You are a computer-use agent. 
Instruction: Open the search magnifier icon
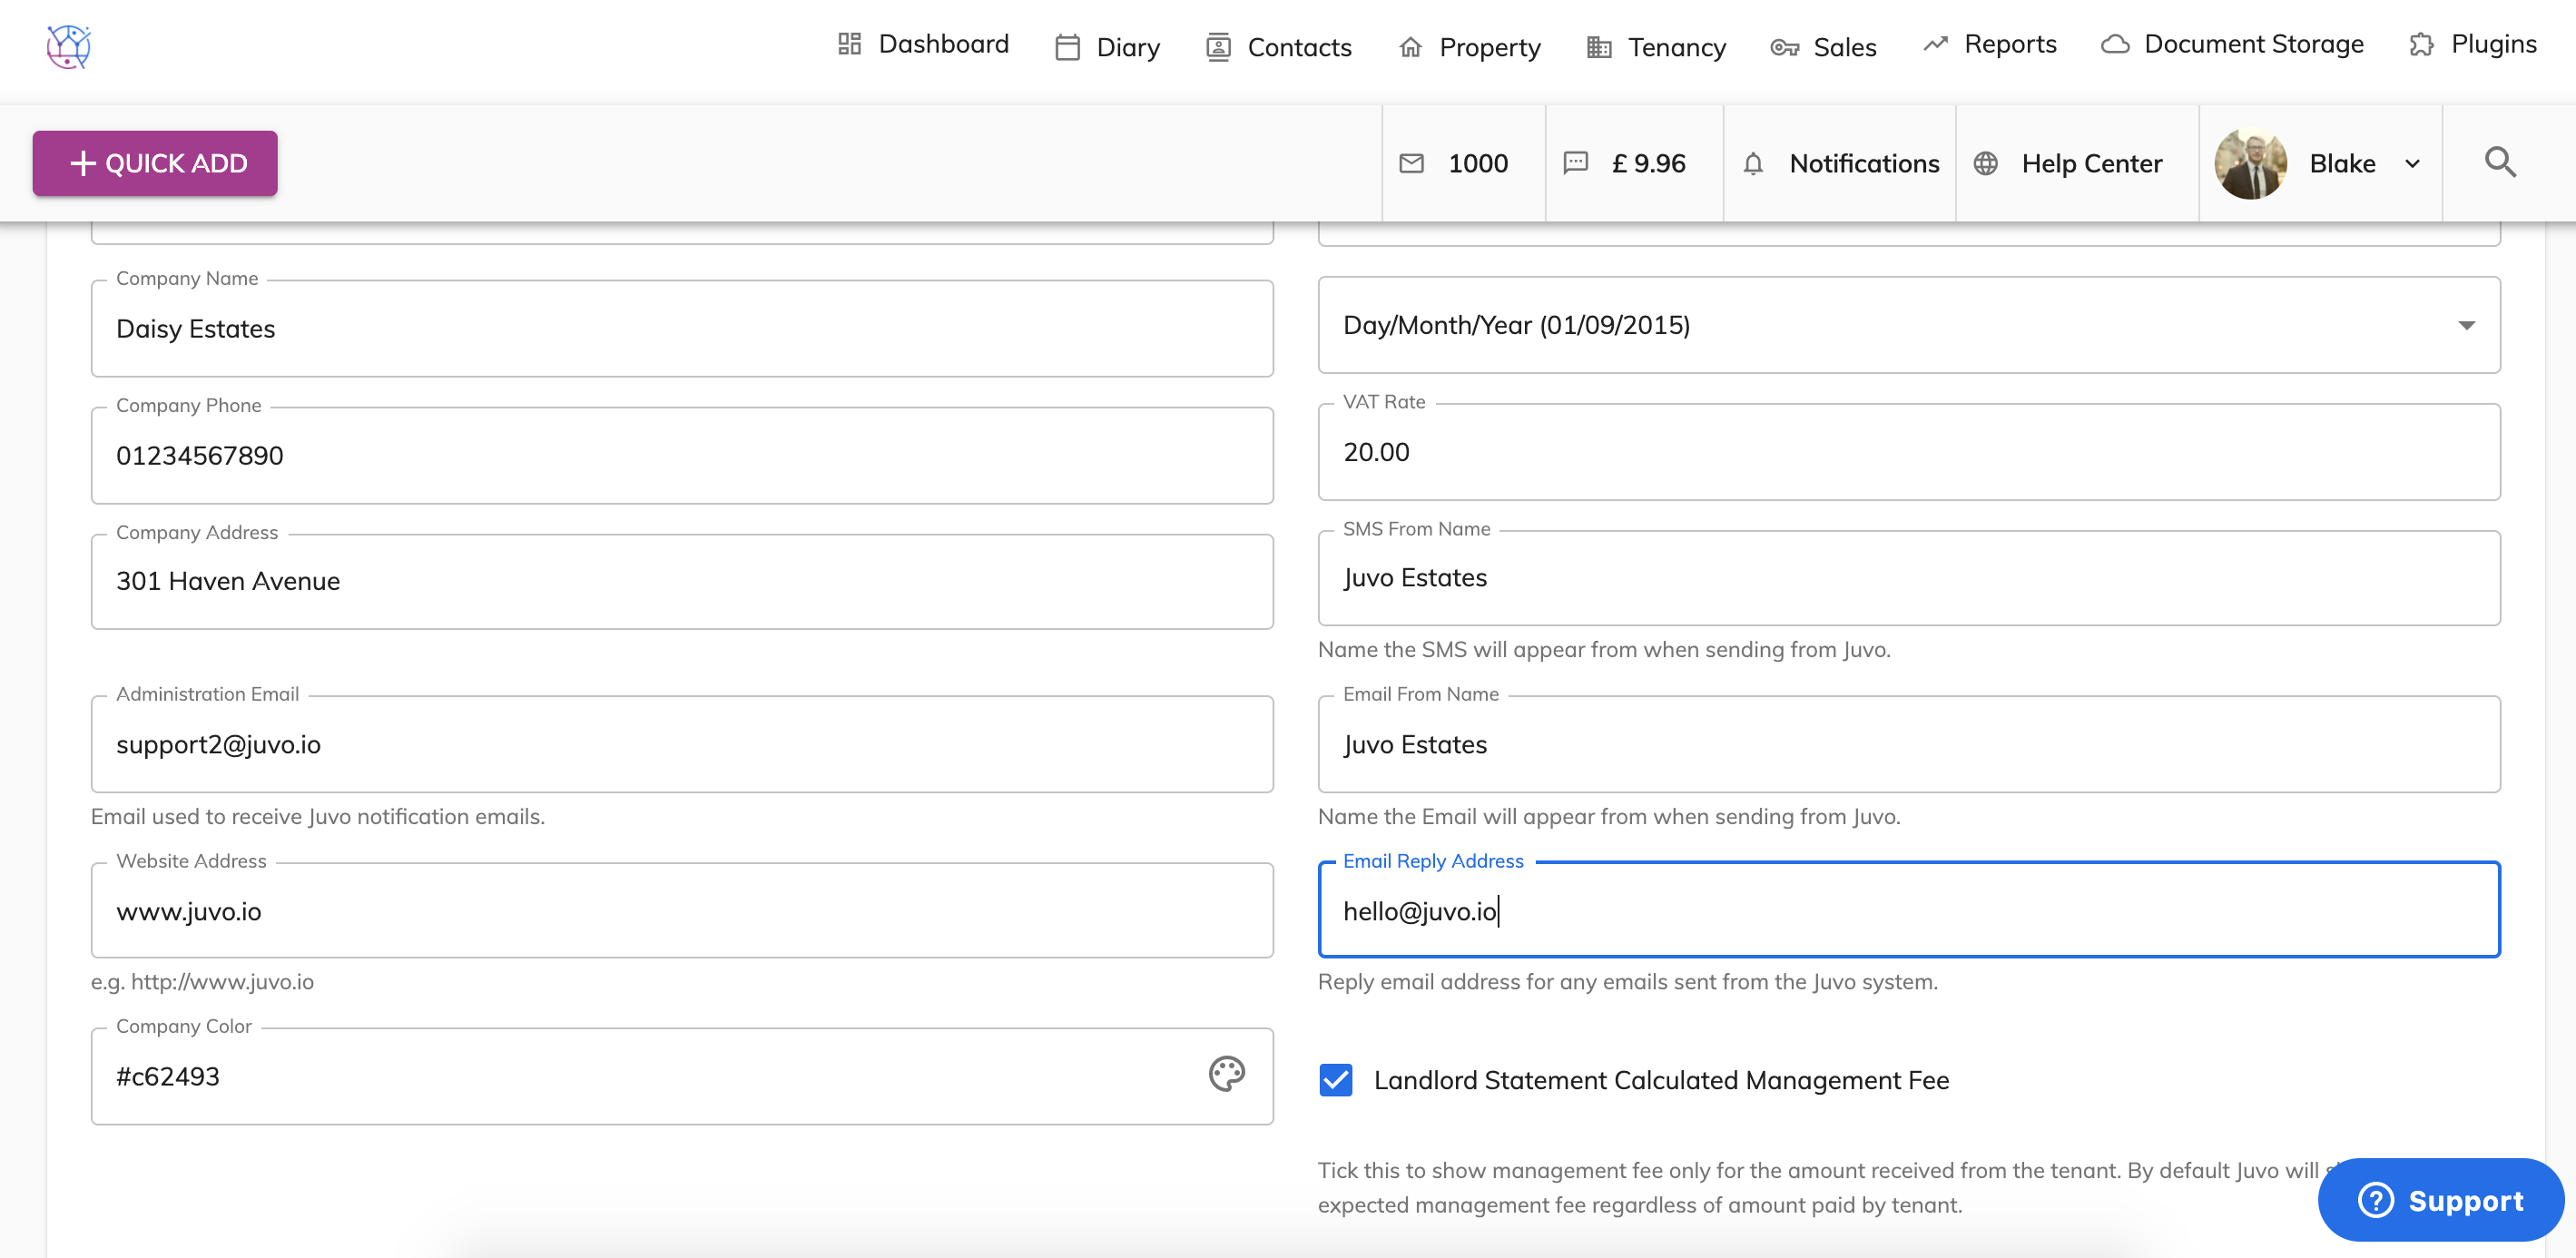[x=2499, y=162]
